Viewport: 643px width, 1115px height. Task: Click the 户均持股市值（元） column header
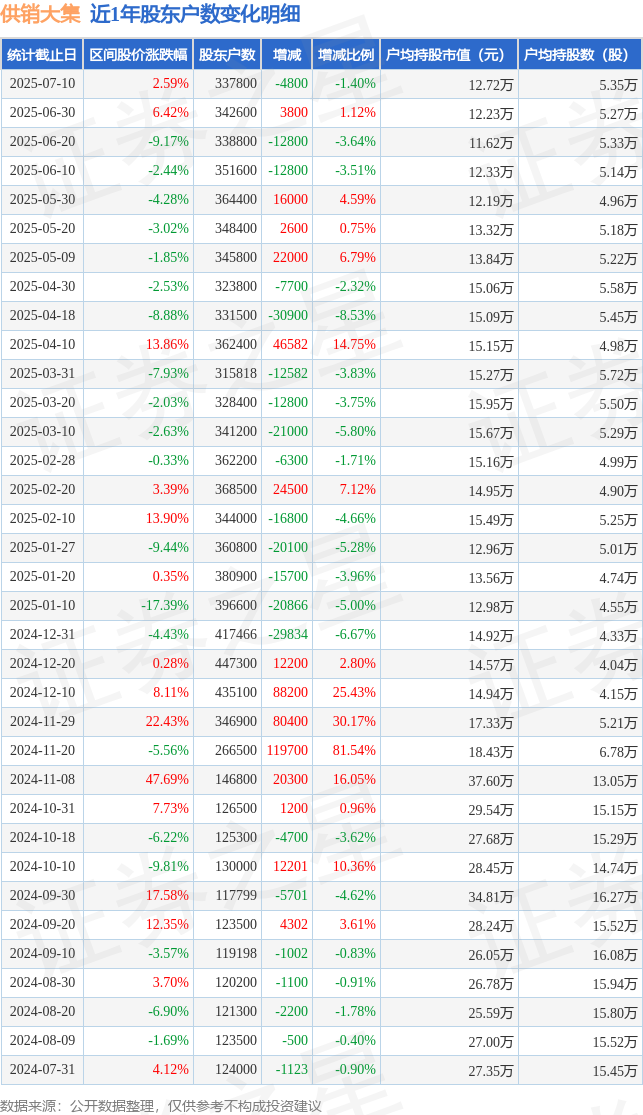click(449, 55)
